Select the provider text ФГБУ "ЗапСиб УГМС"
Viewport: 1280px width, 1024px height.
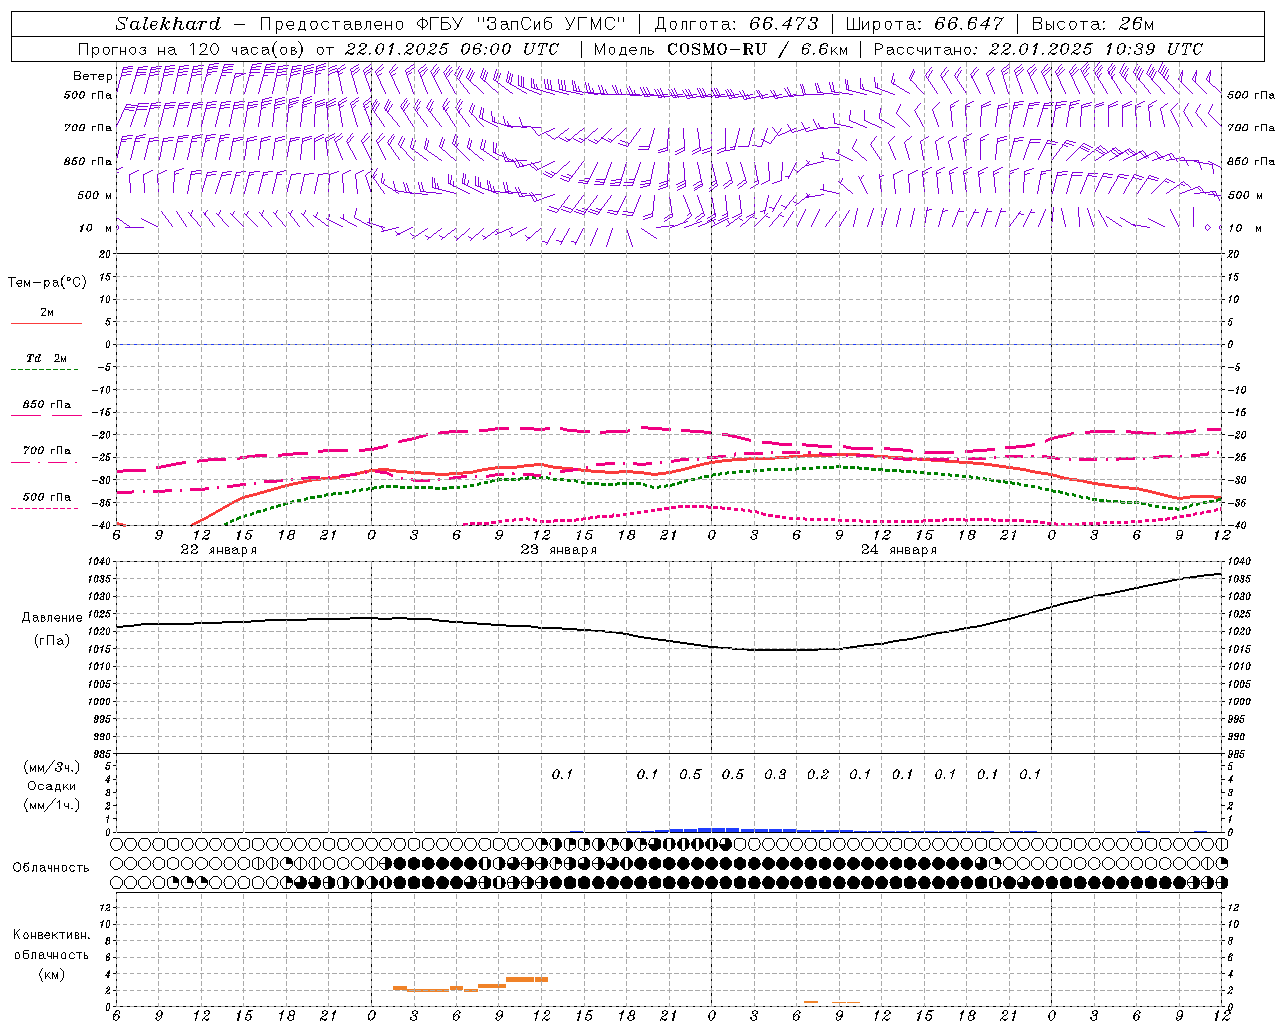pyautogui.click(x=520, y=24)
